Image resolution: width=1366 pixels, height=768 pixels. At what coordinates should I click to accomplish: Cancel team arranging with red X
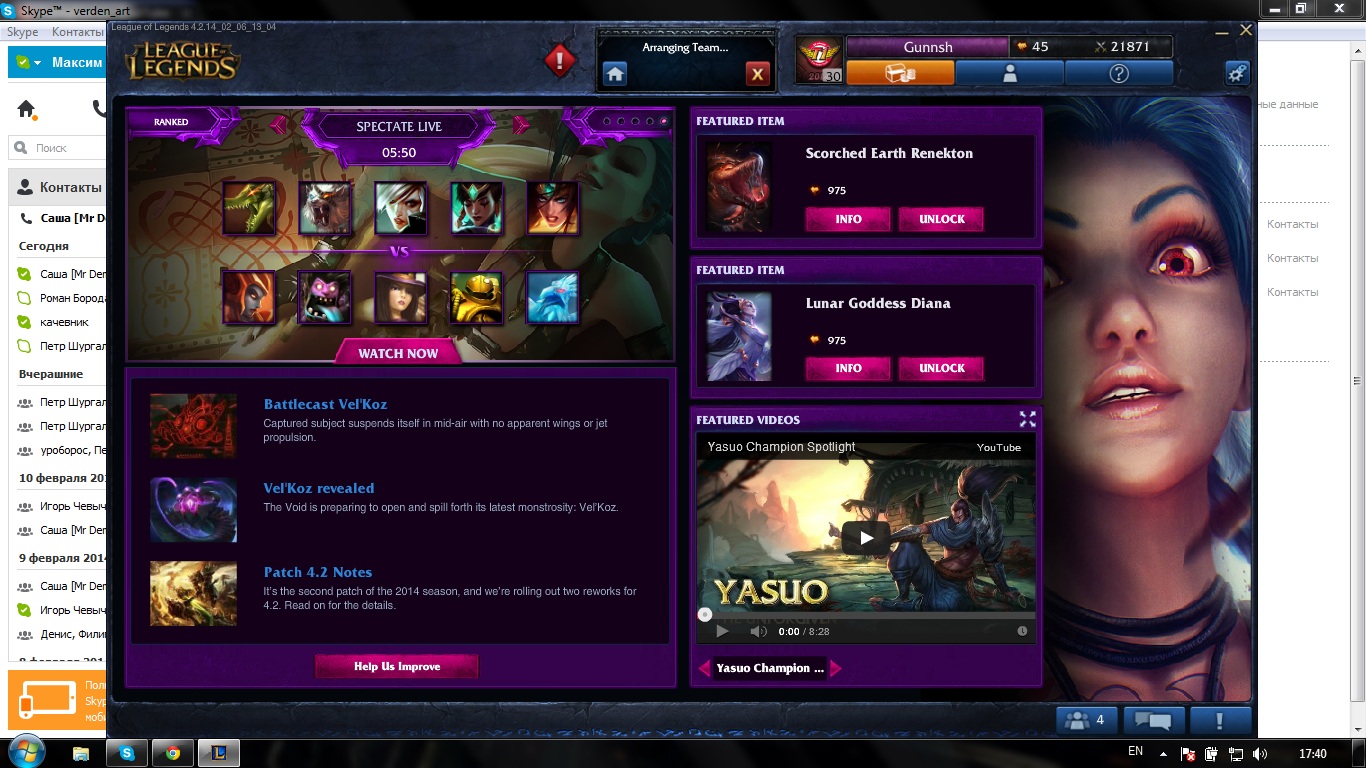point(757,74)
